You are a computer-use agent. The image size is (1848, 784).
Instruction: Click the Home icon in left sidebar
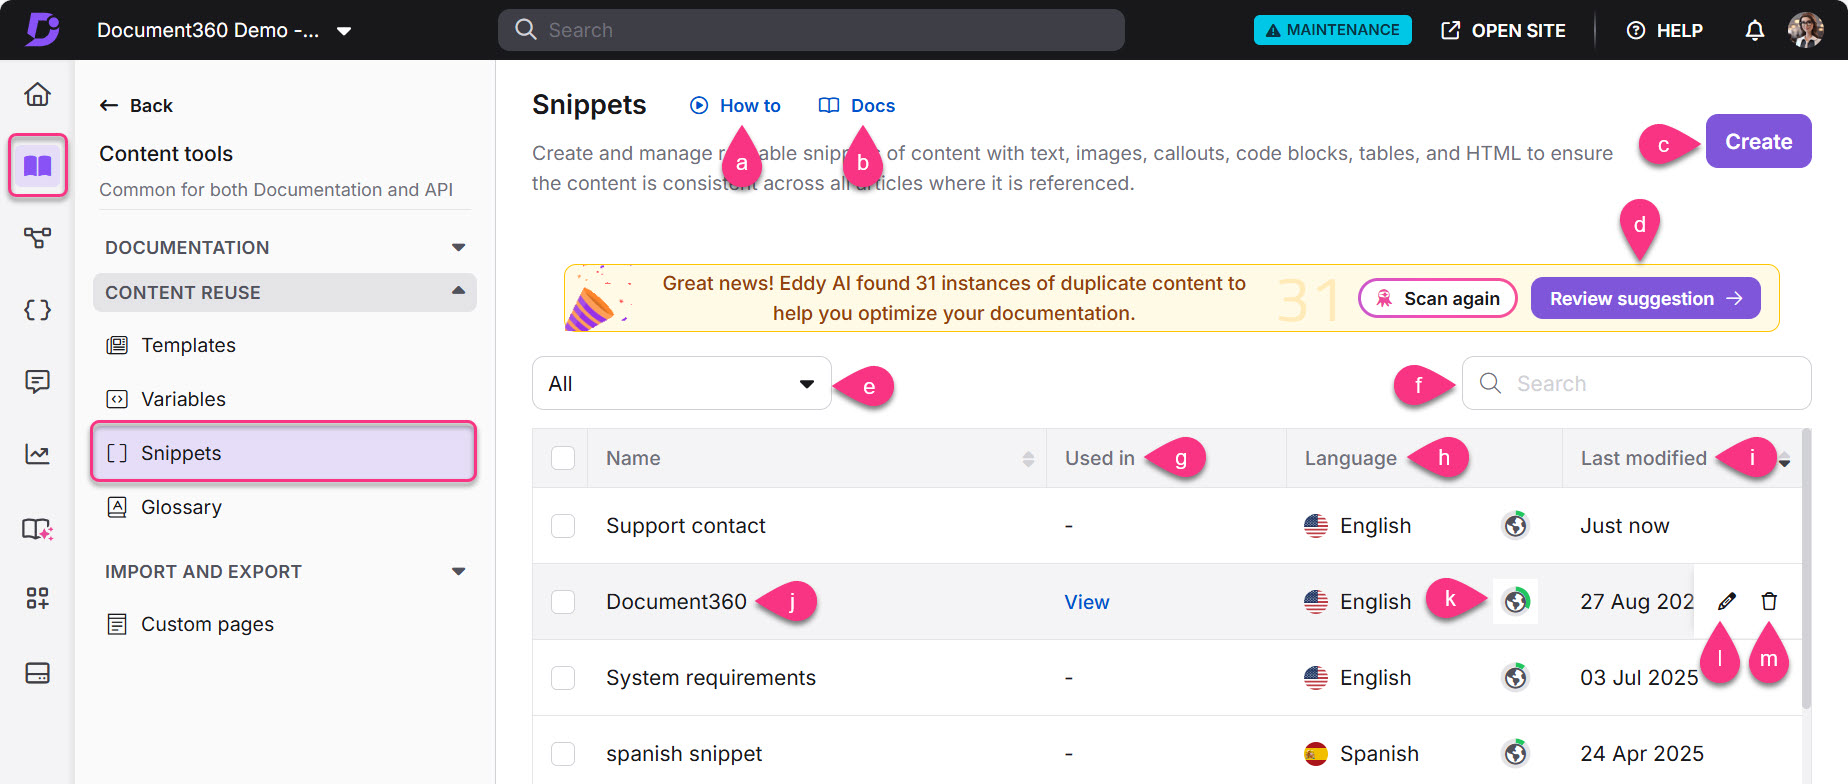tap(37, 94)
